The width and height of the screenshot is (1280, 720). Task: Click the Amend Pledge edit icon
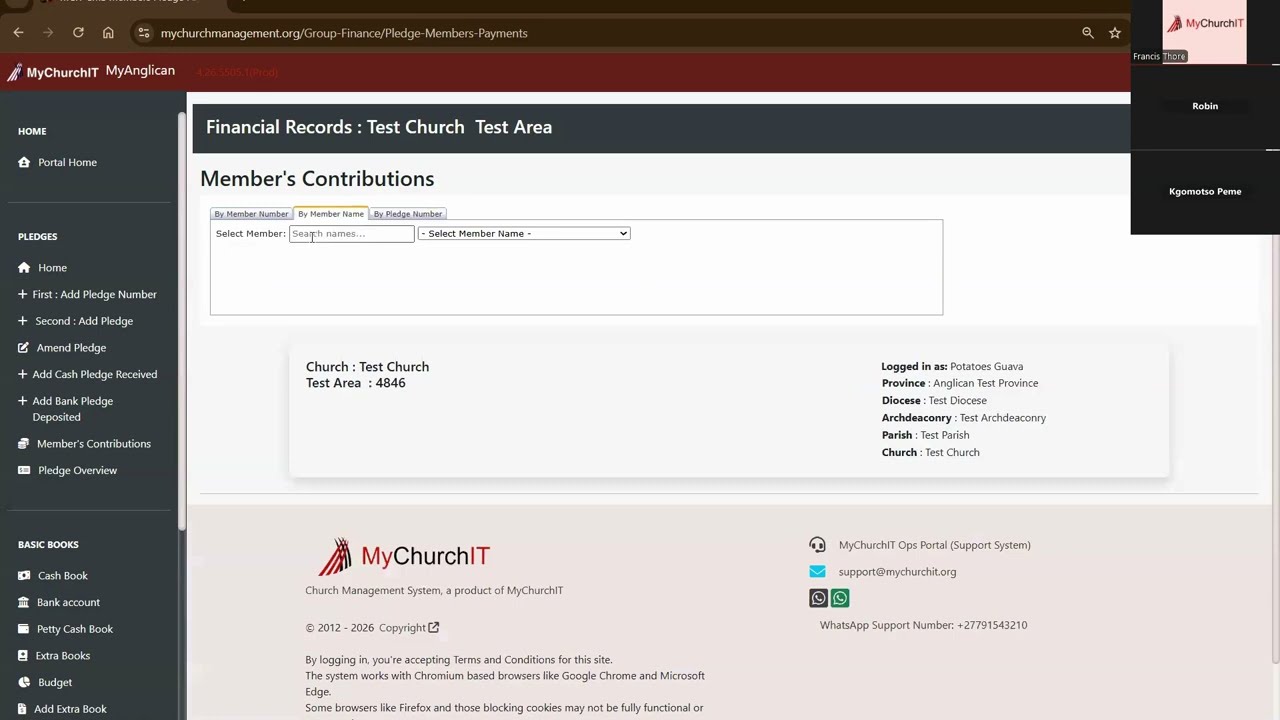point(24,348)
